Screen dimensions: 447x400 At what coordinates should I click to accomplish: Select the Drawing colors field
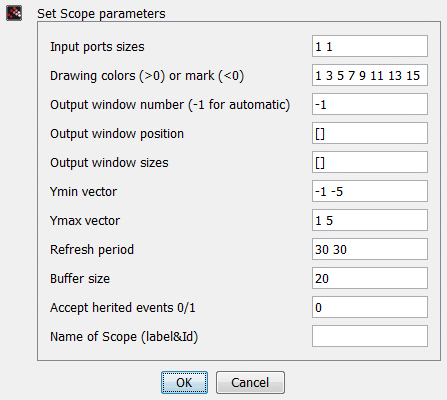tap(370, 75)
